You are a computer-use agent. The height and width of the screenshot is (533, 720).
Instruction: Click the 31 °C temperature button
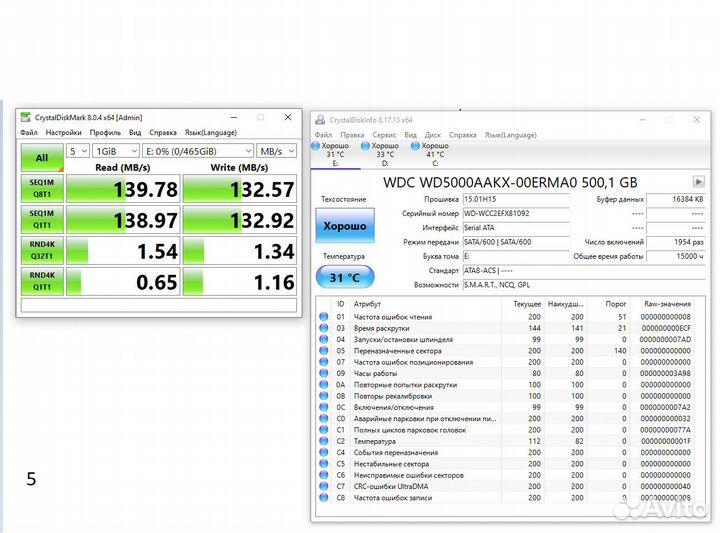345,277
